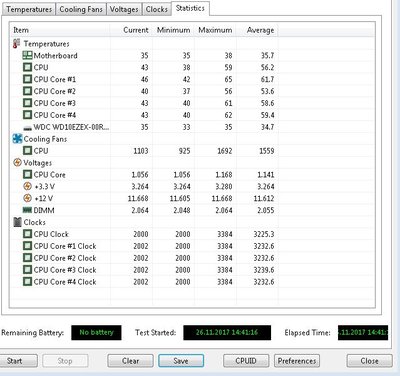Viewport: 400px width, 376px height.
Task: Click the +3.3 V voltage icon
Action: point(27,186)
